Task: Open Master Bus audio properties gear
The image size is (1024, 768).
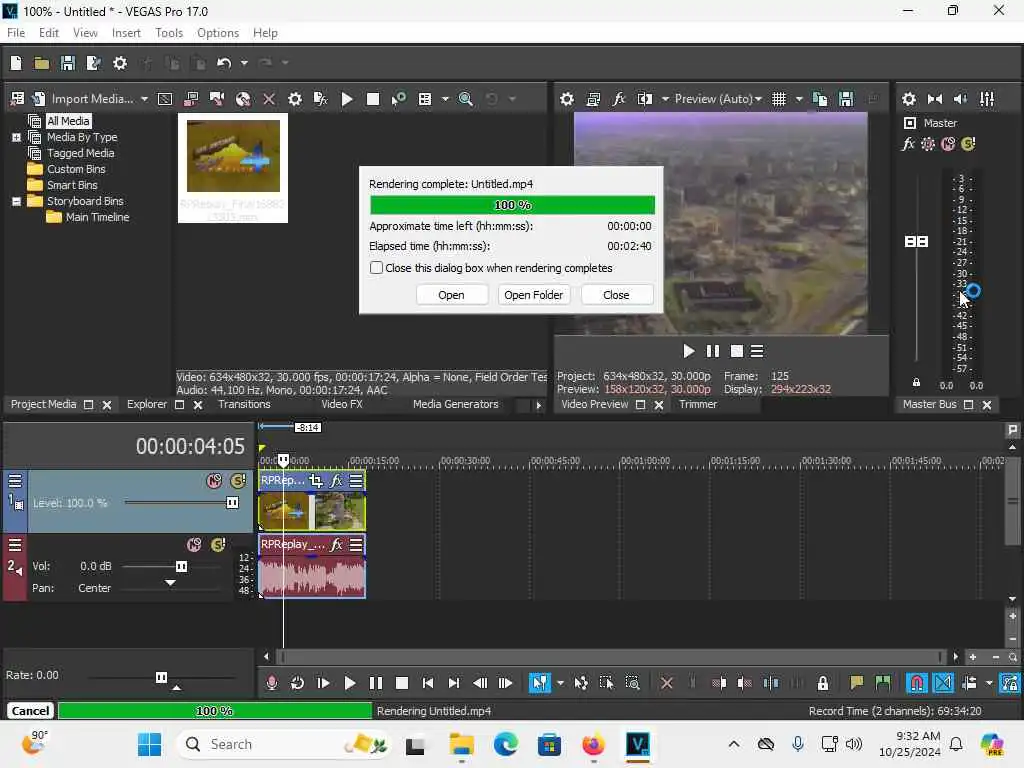Action: coord(908,99)
